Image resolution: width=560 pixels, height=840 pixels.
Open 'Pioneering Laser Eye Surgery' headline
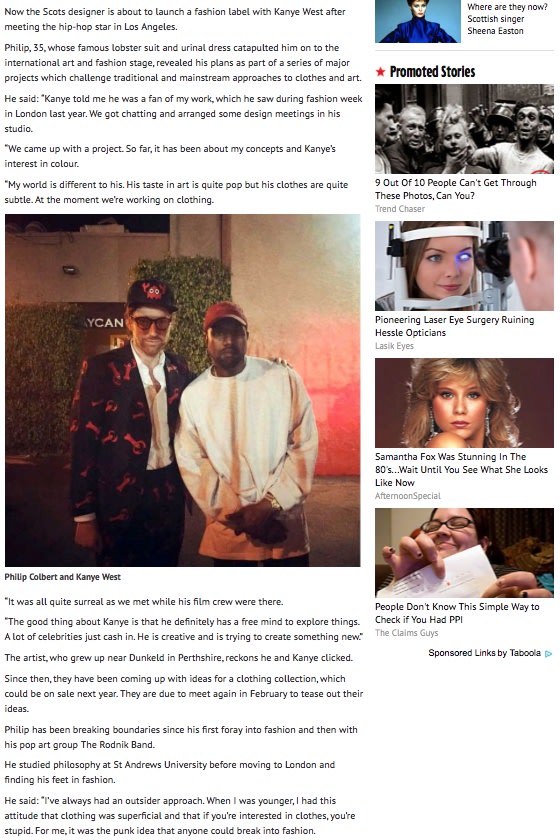pyautogui.click(x=454, y=326)
